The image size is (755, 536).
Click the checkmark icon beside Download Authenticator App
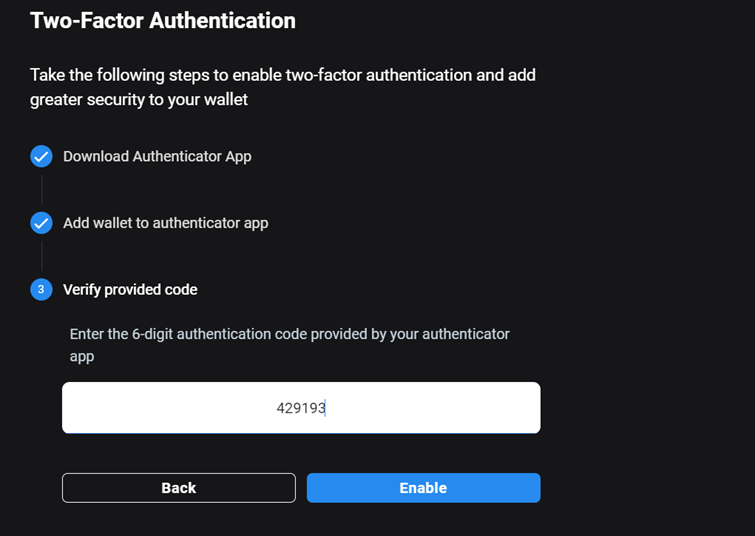click(x=41, y=157)
